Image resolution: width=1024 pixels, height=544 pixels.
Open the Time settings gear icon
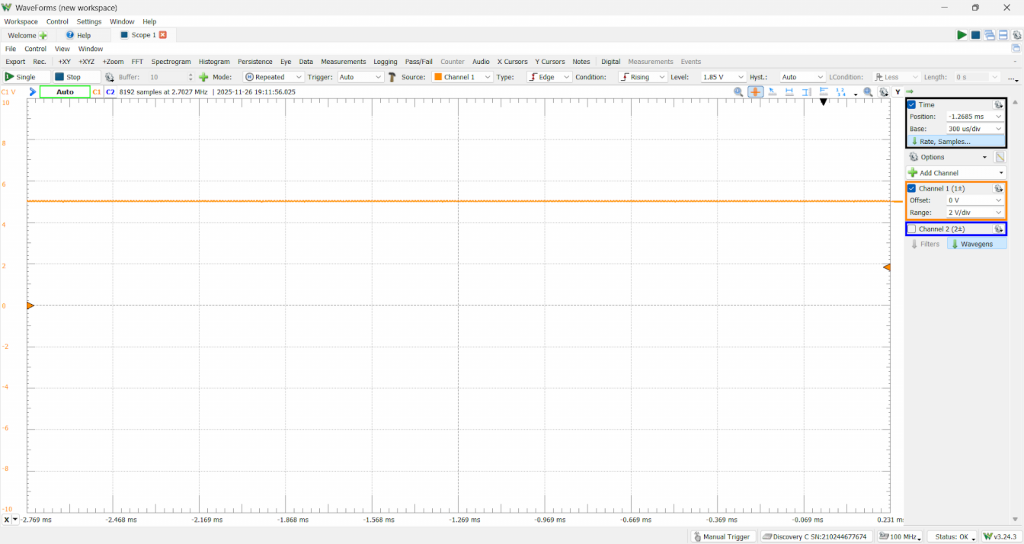point(998,104)
